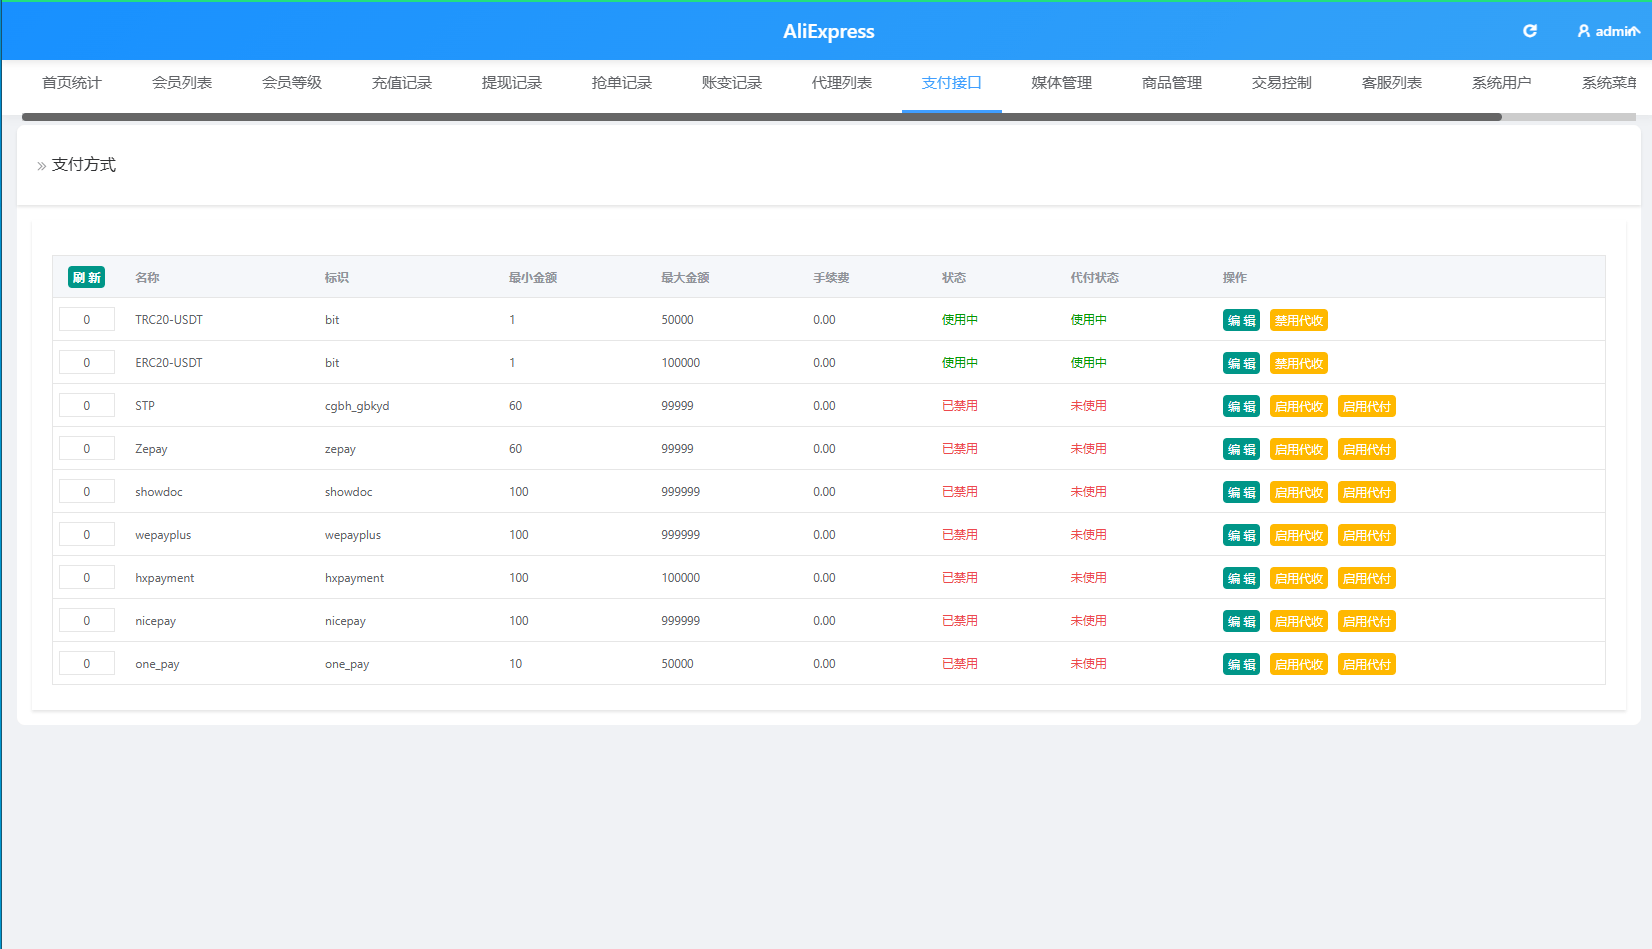Edit the TRC20-USDT payment row
The image size is (1652, 949).
[x=1241, y=320]
